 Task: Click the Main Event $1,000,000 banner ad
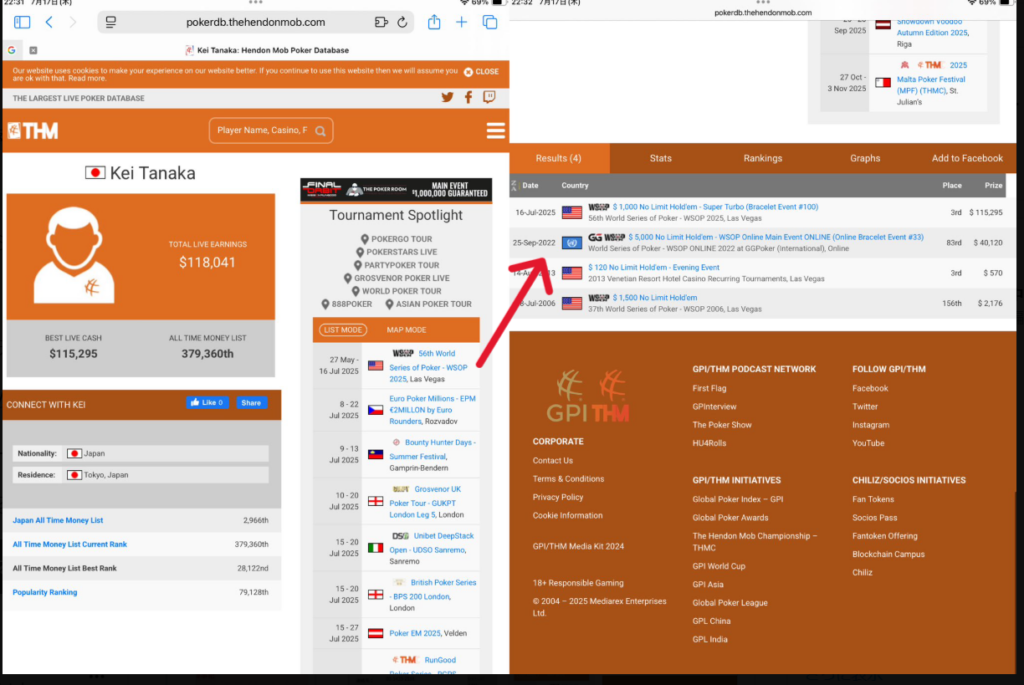point(396,189)
